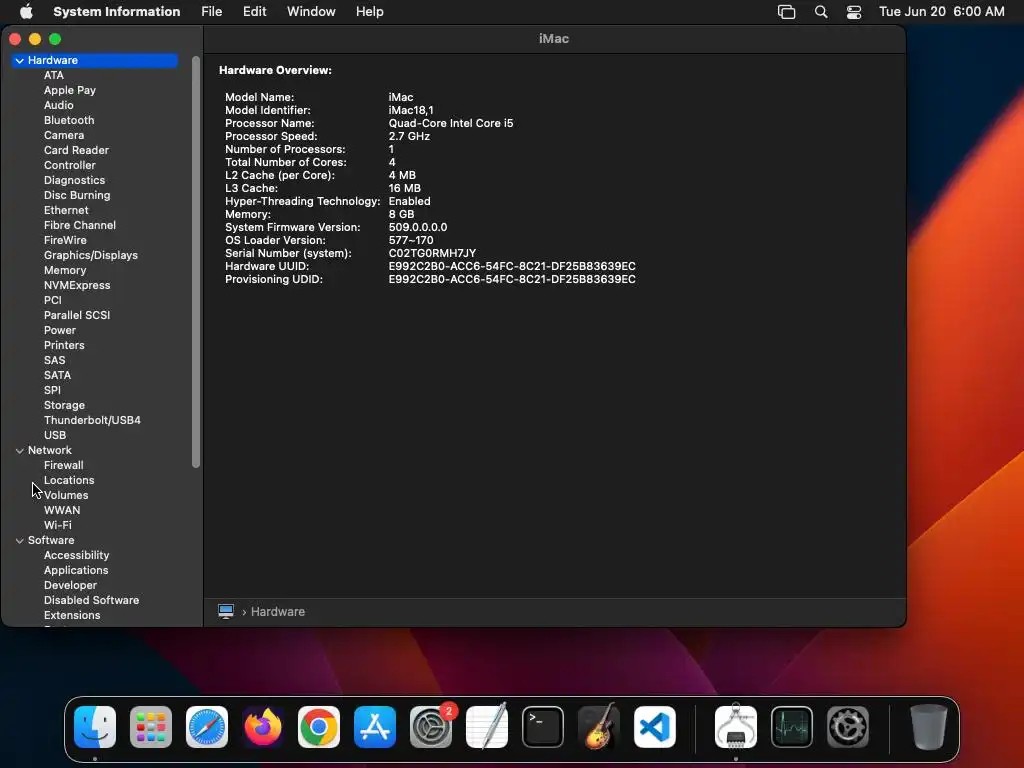Select Audio in the sidebar

(x=59, y=105)
